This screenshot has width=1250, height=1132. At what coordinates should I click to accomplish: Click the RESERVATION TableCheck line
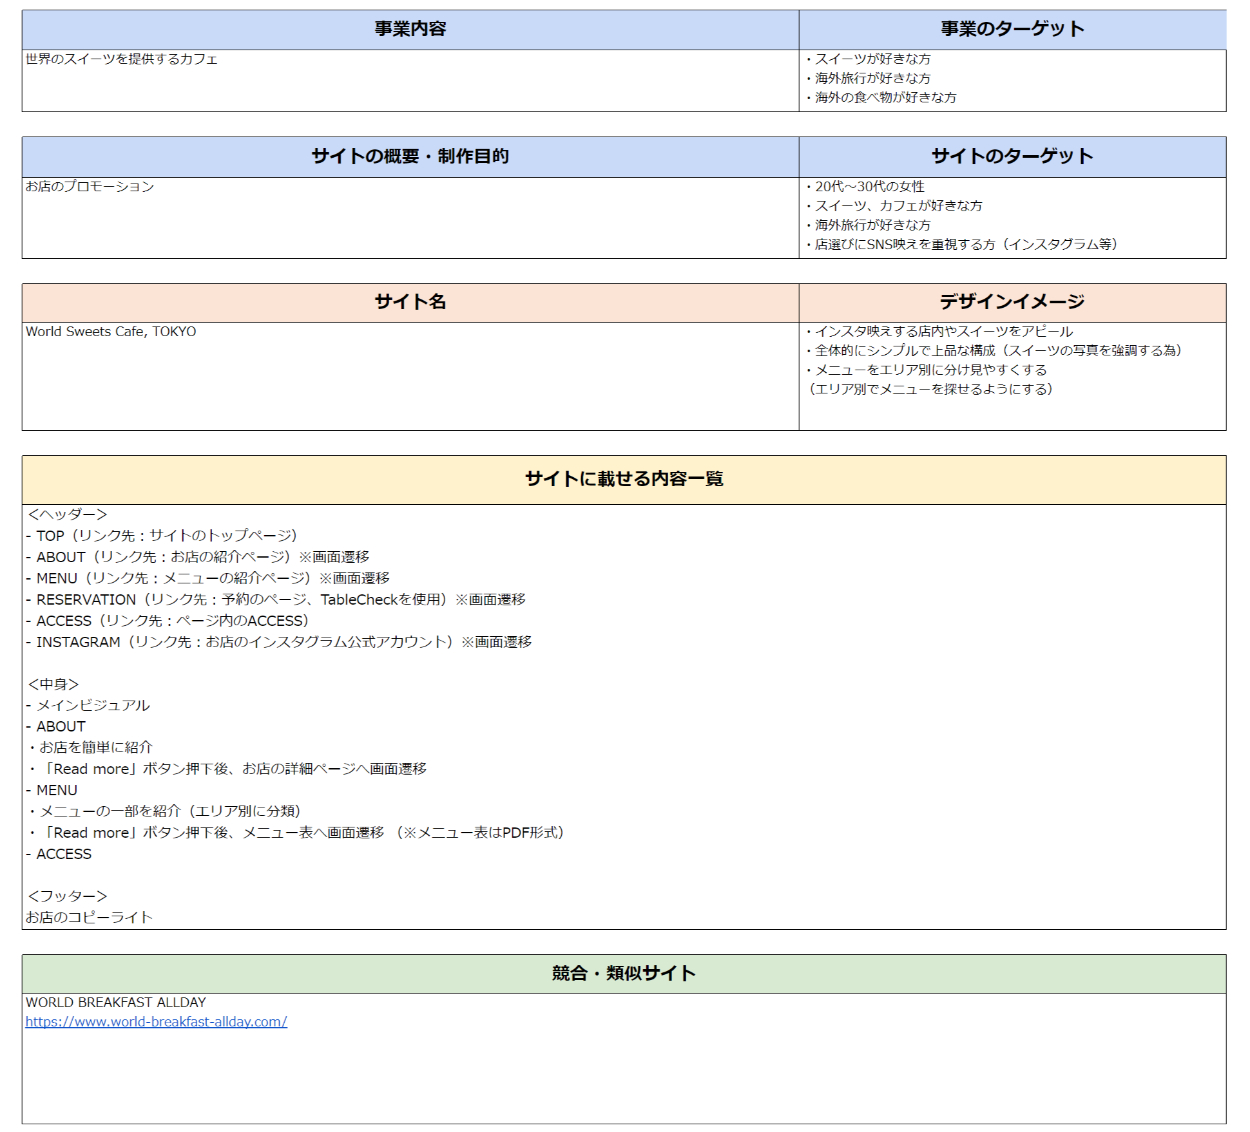(x=276, y=600)
